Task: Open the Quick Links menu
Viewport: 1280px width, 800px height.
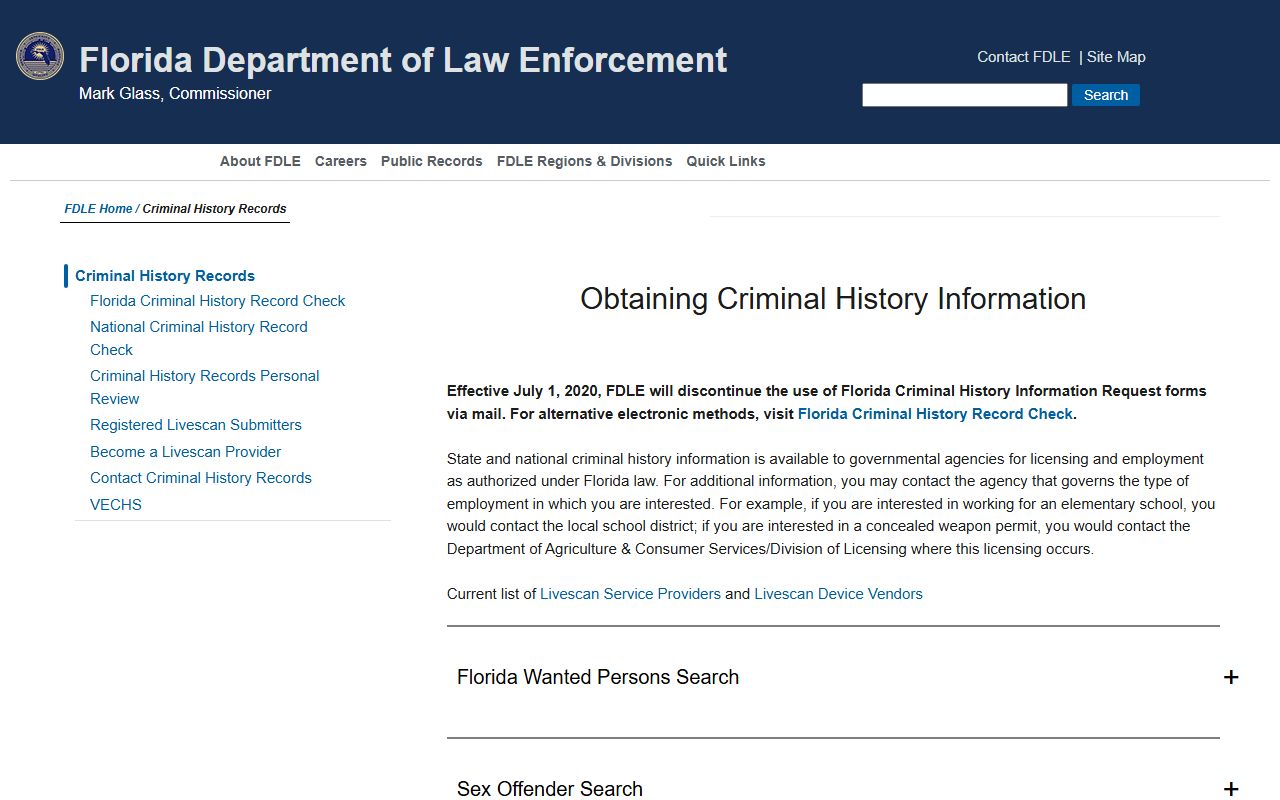Action: (726, 161)
